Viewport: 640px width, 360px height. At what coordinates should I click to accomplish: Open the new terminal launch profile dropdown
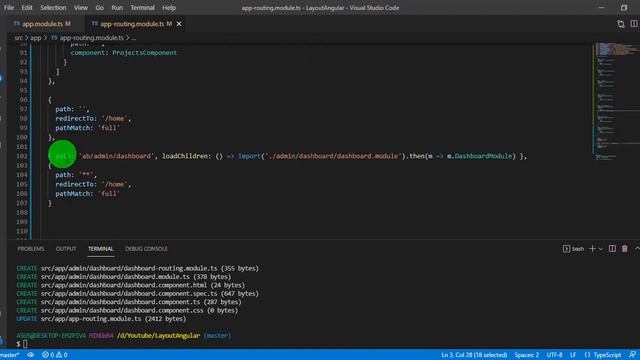[x=601, y=249]
